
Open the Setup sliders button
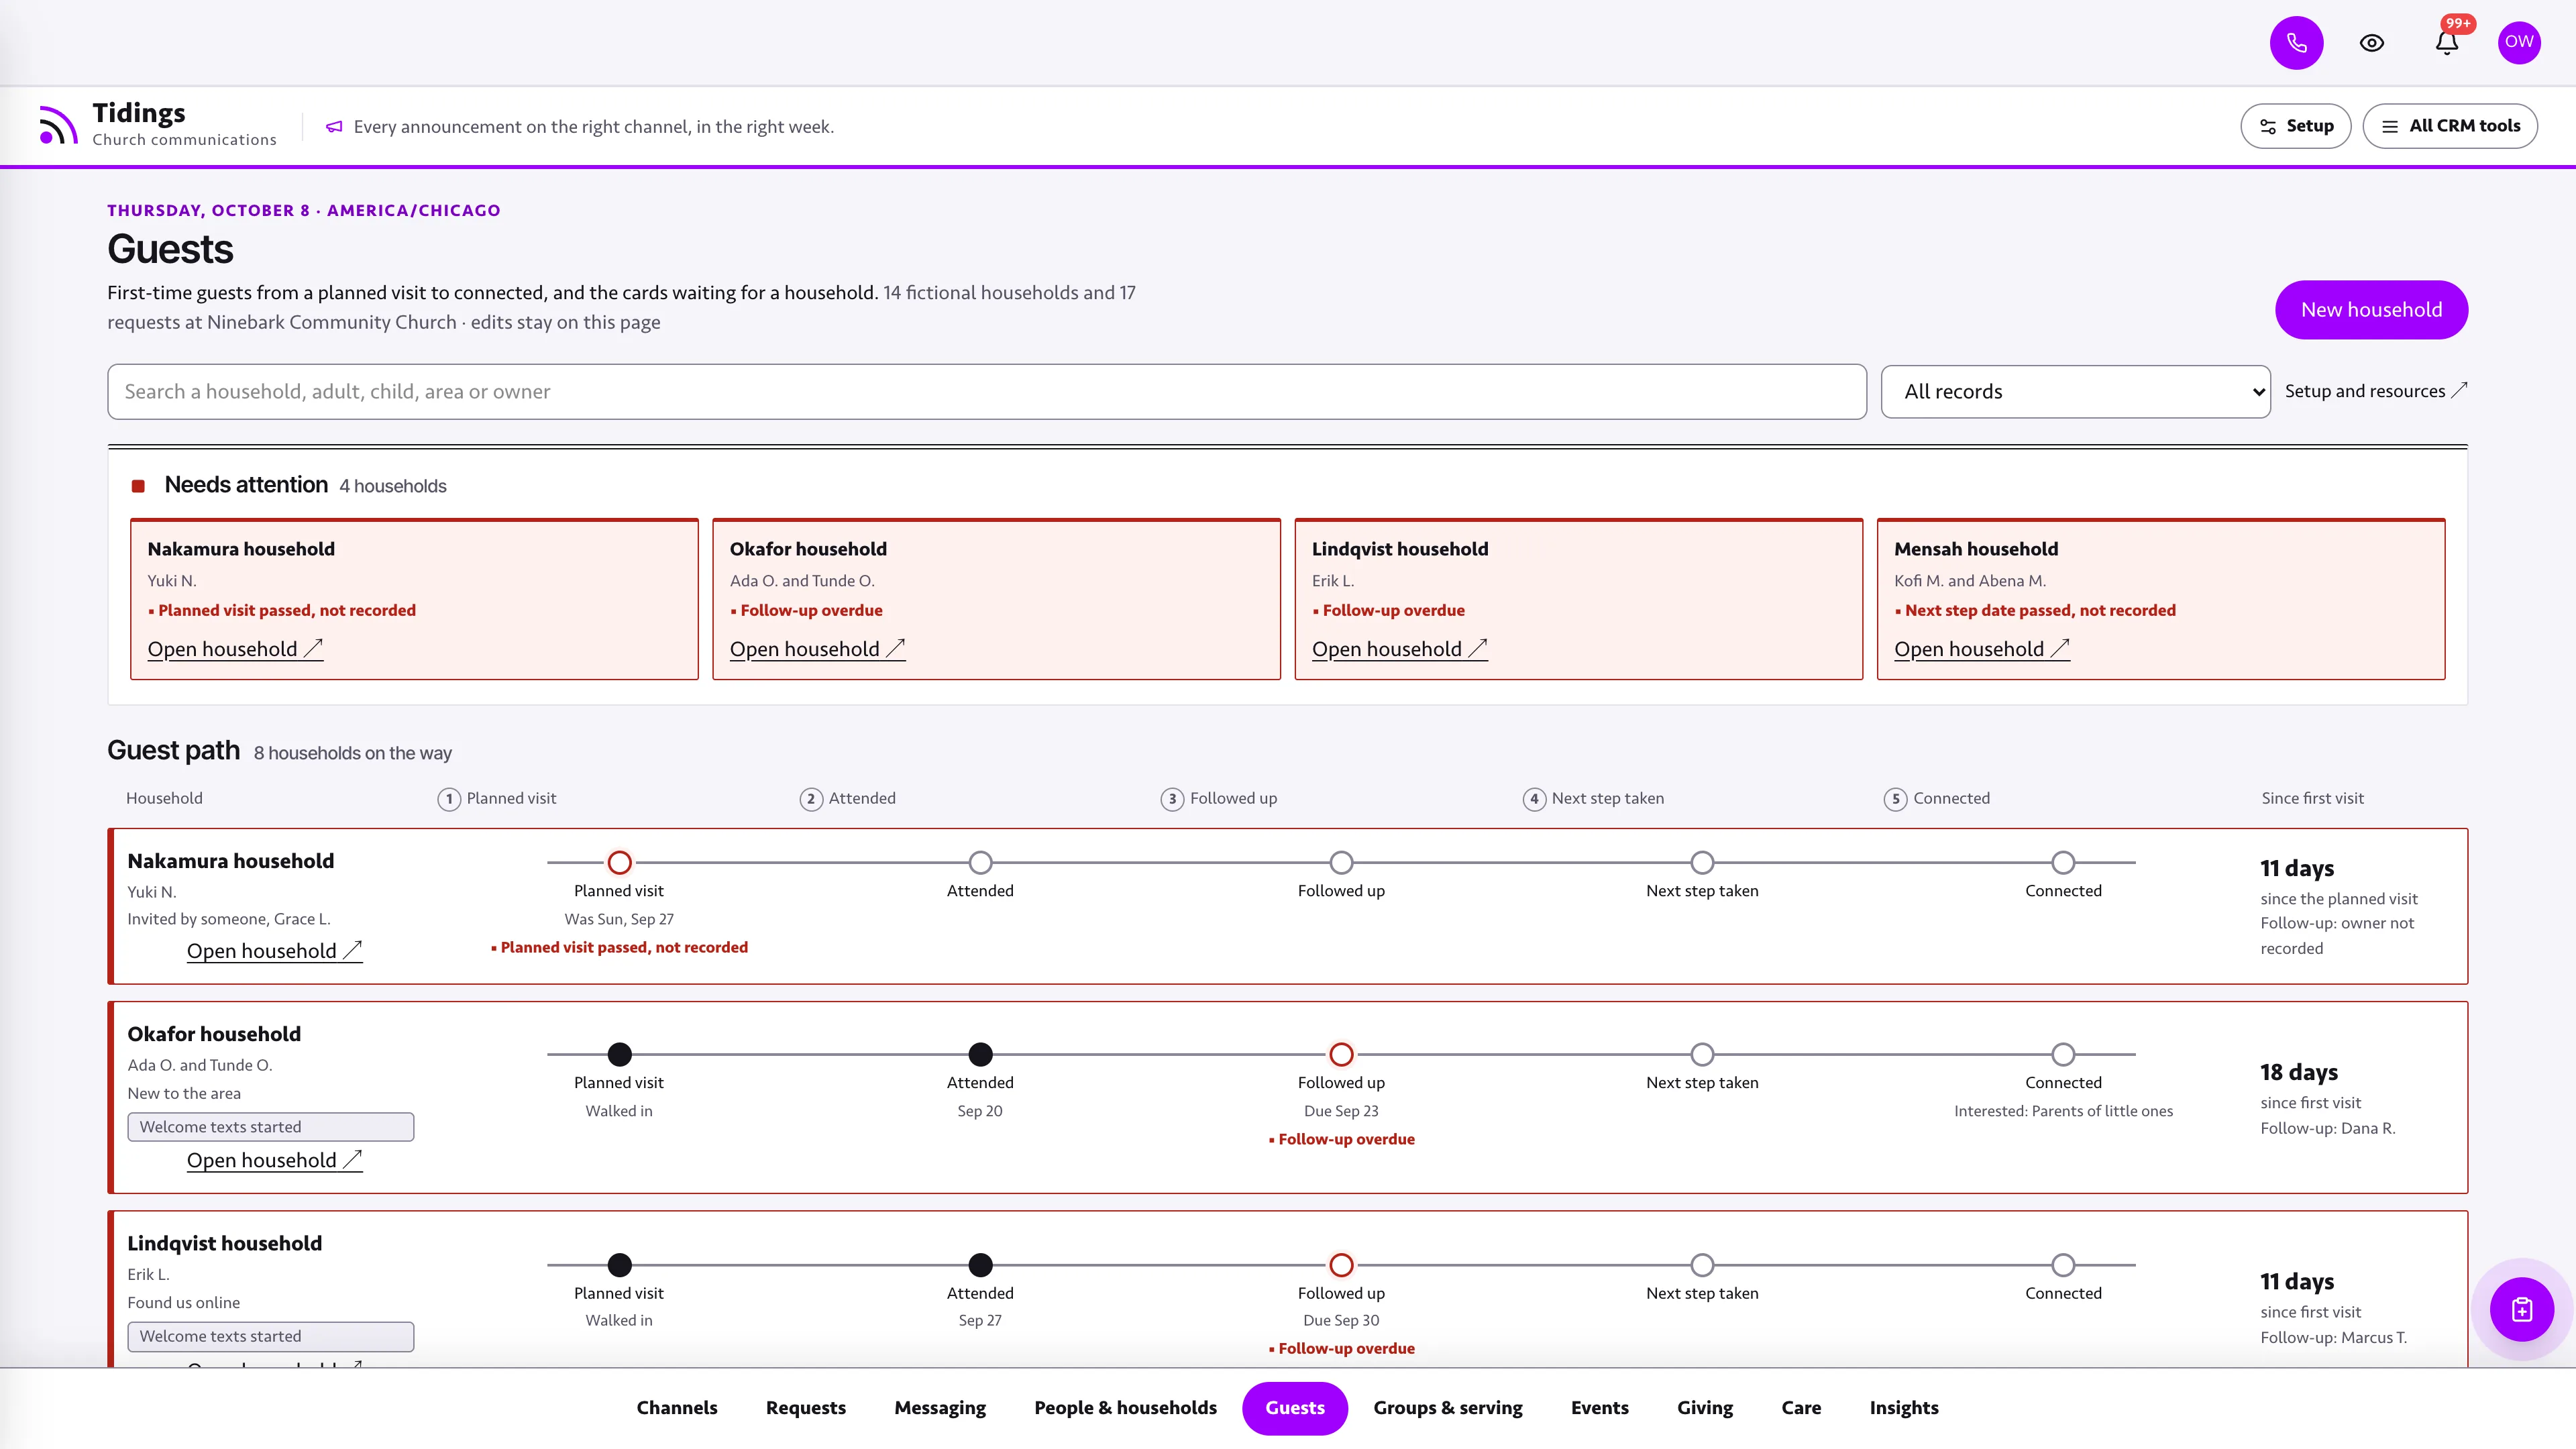pyautogui.click(x=2296, y=126)
